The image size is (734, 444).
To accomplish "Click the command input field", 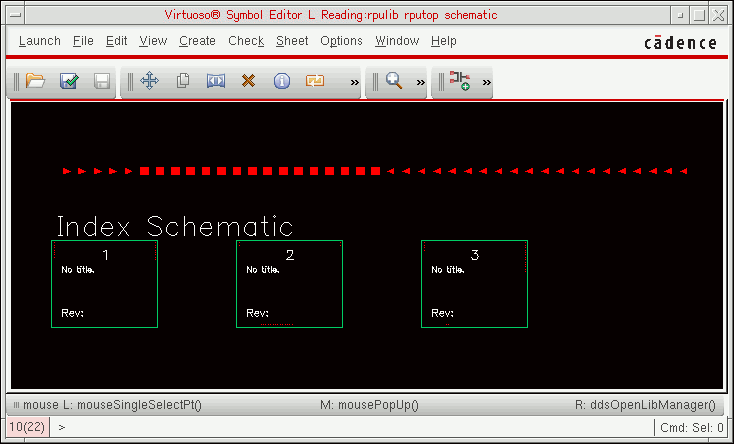I will click(x=352, y=427).
